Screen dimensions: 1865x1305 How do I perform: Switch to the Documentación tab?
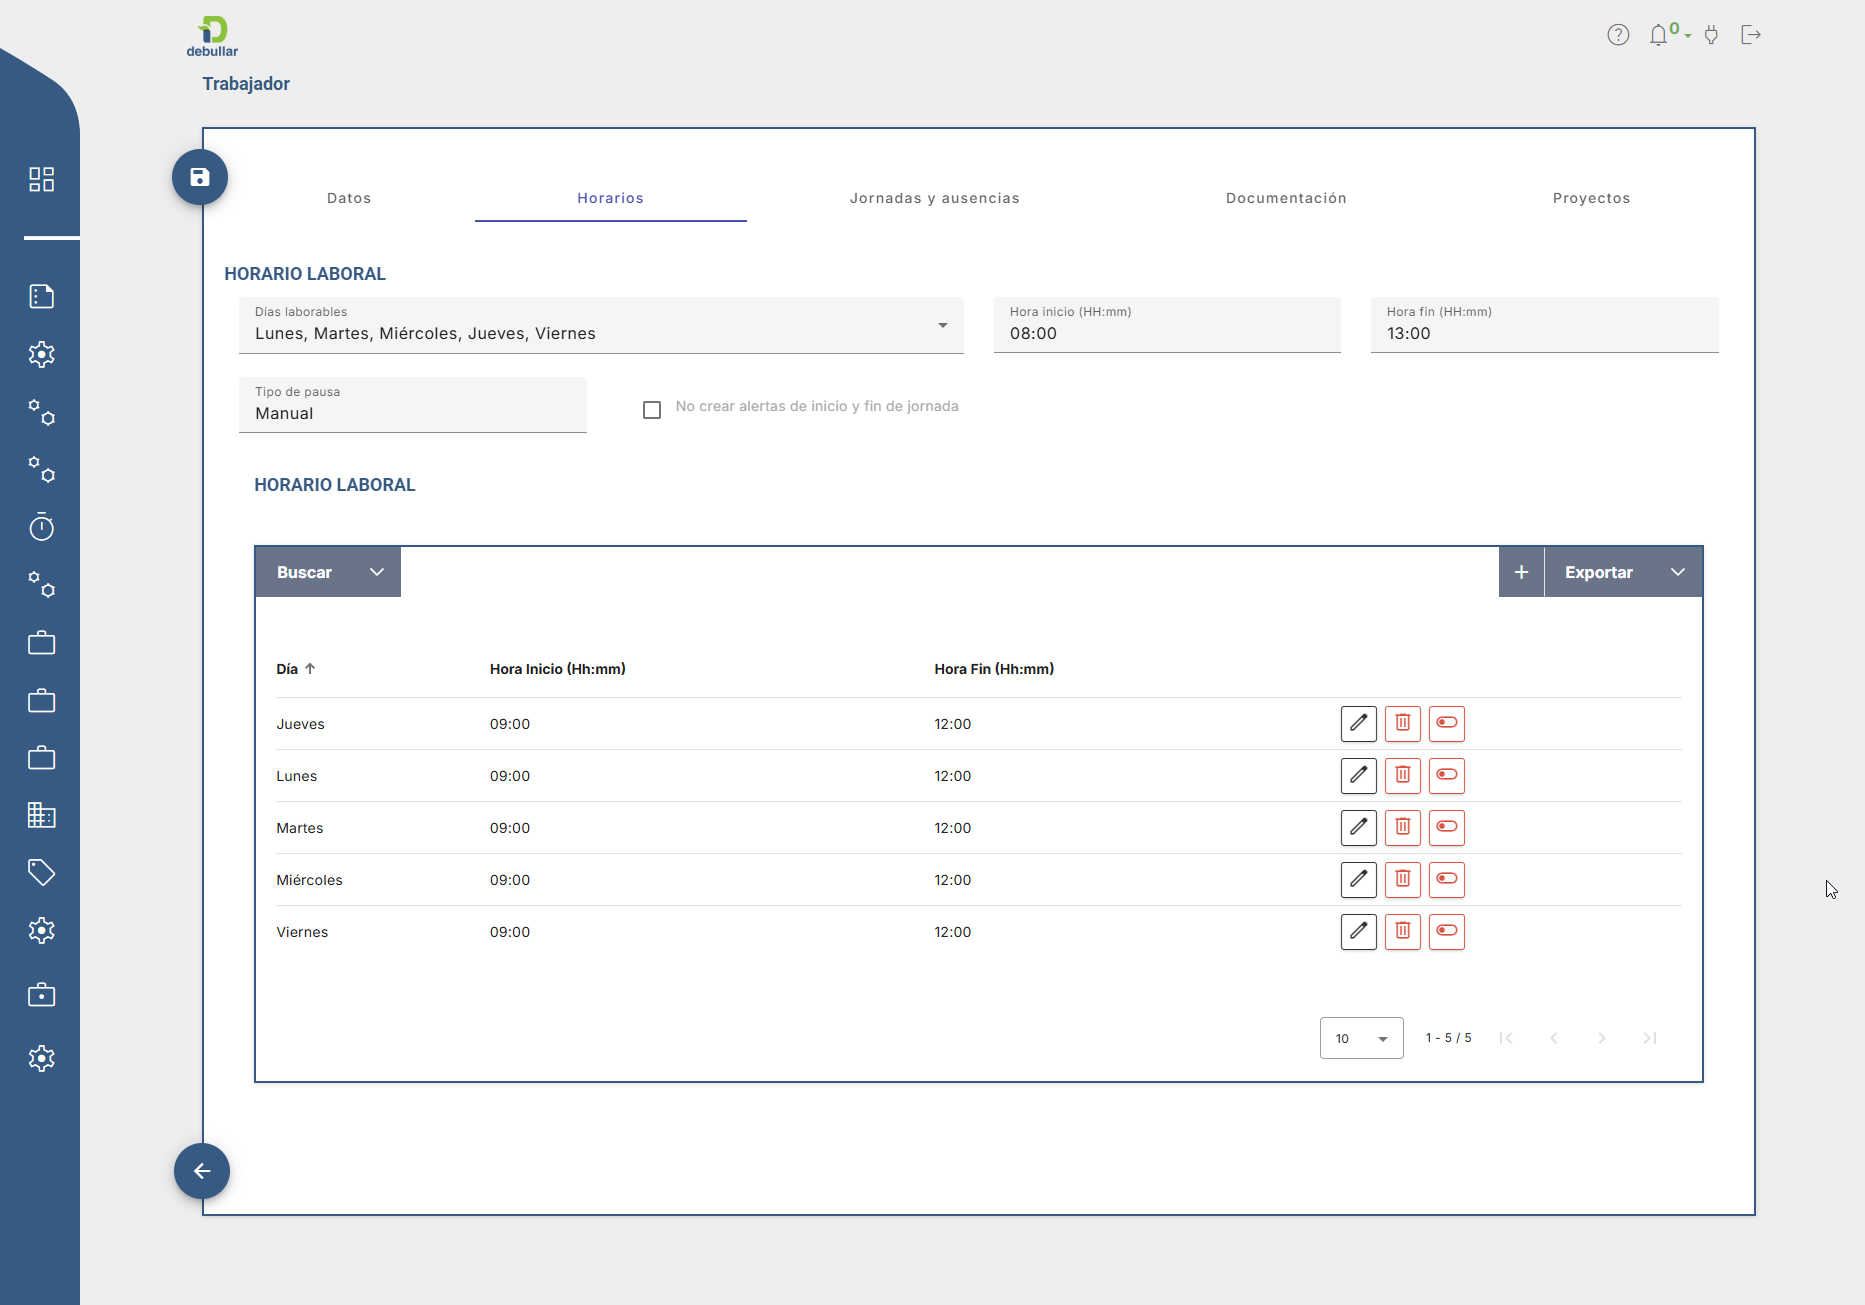(x=1286, y=198)
